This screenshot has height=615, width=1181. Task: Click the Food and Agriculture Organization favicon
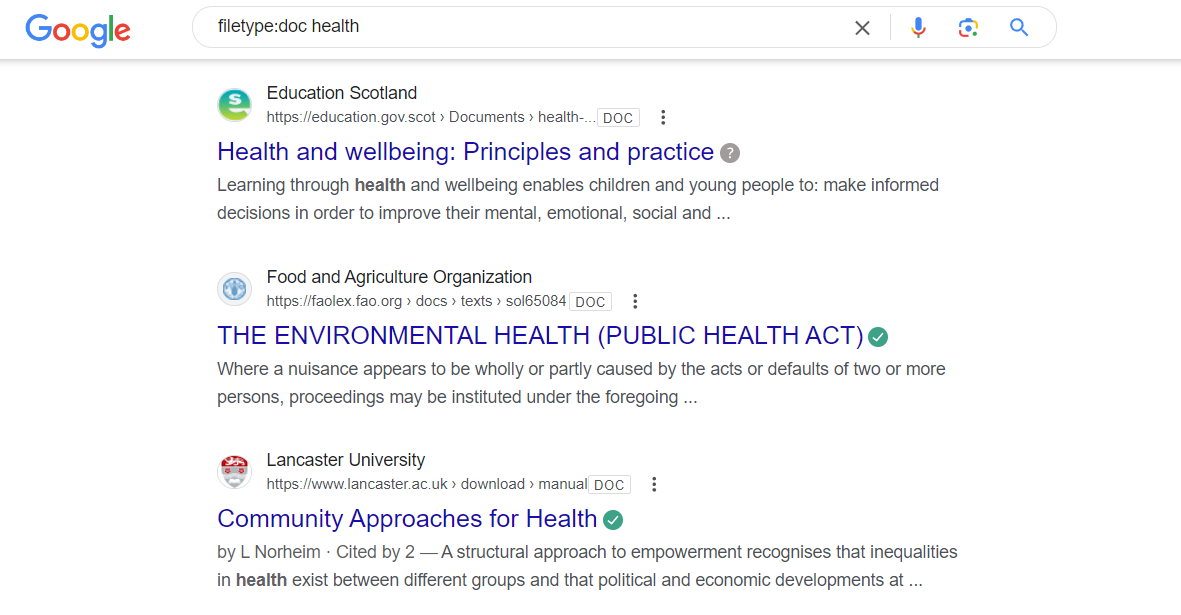click(x=234, y=289)
